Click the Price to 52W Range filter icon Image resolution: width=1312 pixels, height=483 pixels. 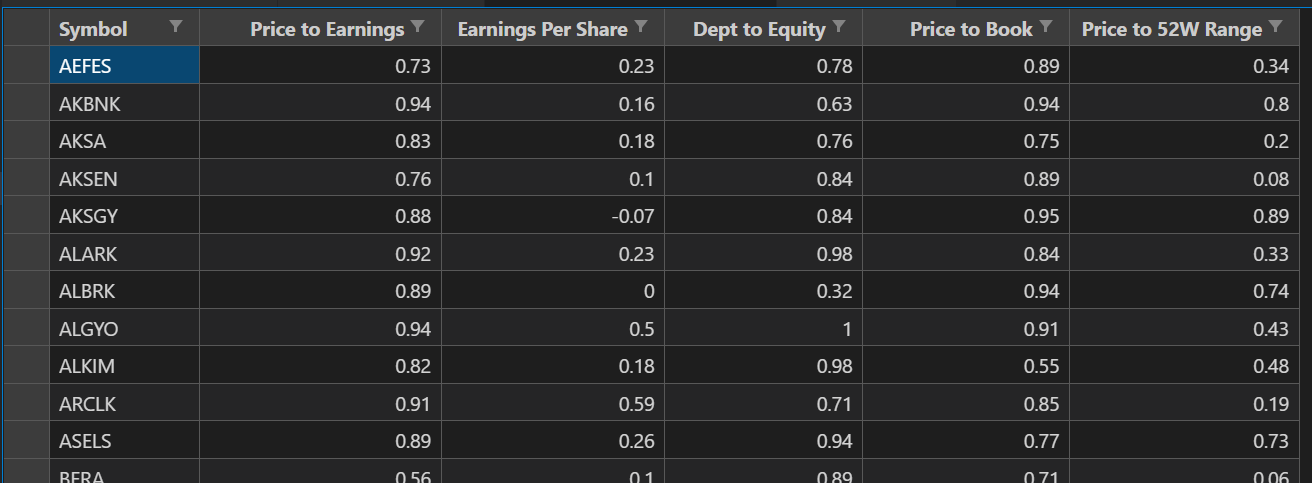click(x=1276, y=26)
